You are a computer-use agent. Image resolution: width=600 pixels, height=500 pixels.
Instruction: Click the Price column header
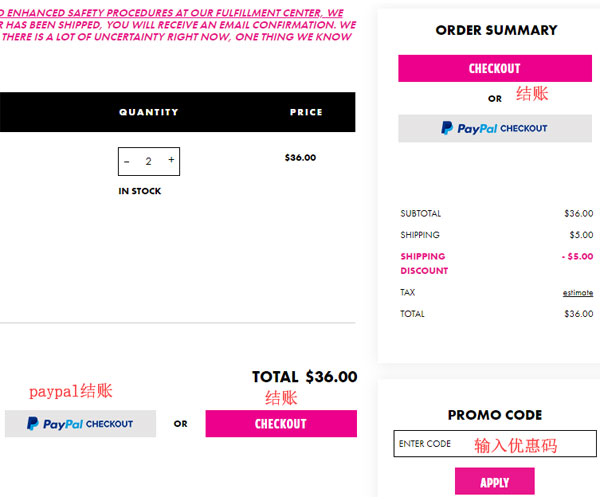306,112
